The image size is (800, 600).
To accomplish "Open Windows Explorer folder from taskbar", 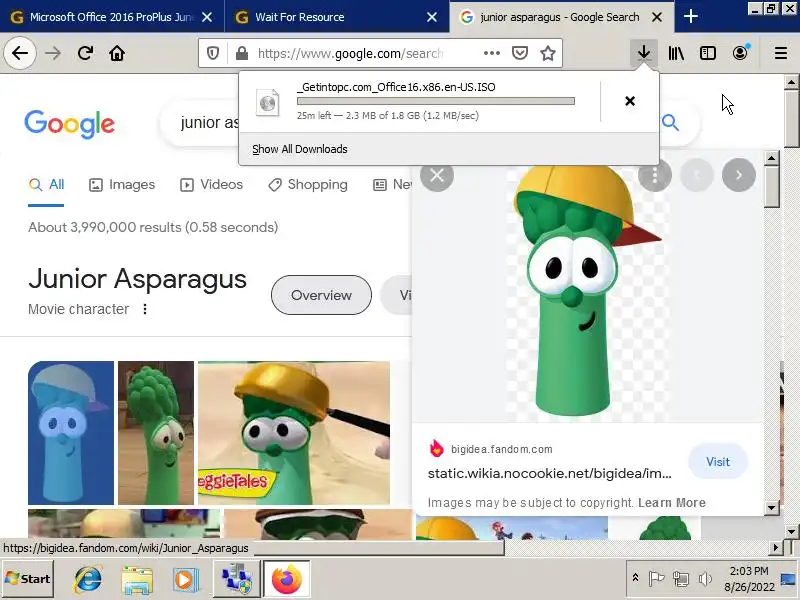I will tap(137, 579).
